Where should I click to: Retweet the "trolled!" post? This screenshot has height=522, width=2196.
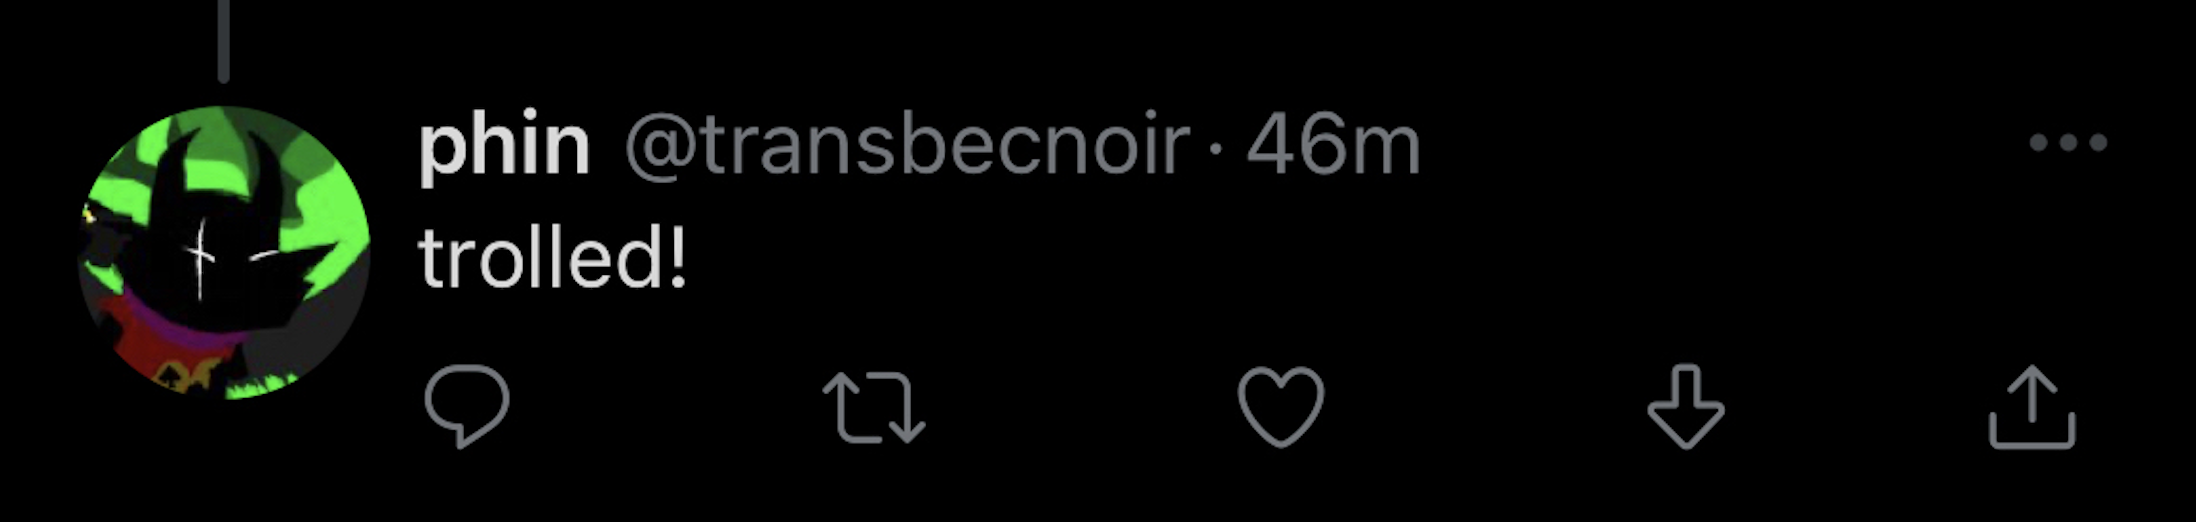pyautogui.click(x=874, y=407)
